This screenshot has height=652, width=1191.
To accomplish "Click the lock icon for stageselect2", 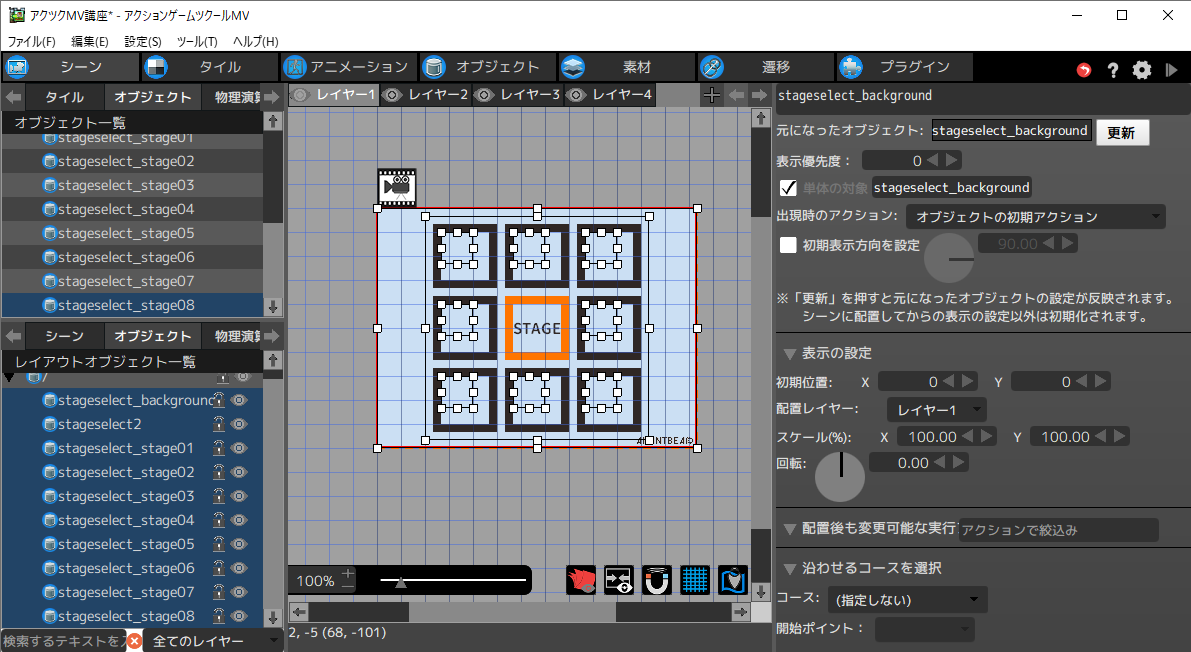I will (219, 424).
